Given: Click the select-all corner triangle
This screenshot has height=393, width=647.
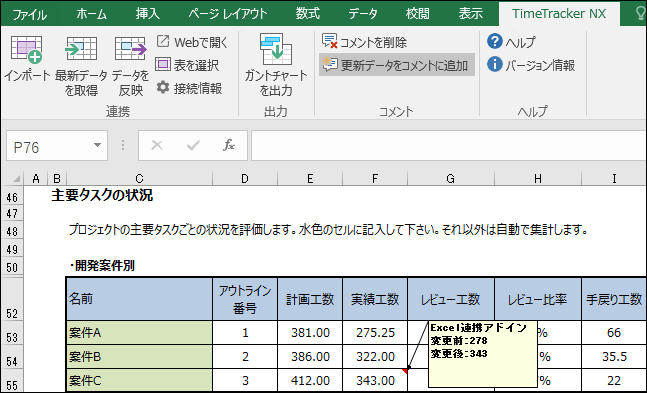Looking at the screenshot, I should [x=16, y=178].
